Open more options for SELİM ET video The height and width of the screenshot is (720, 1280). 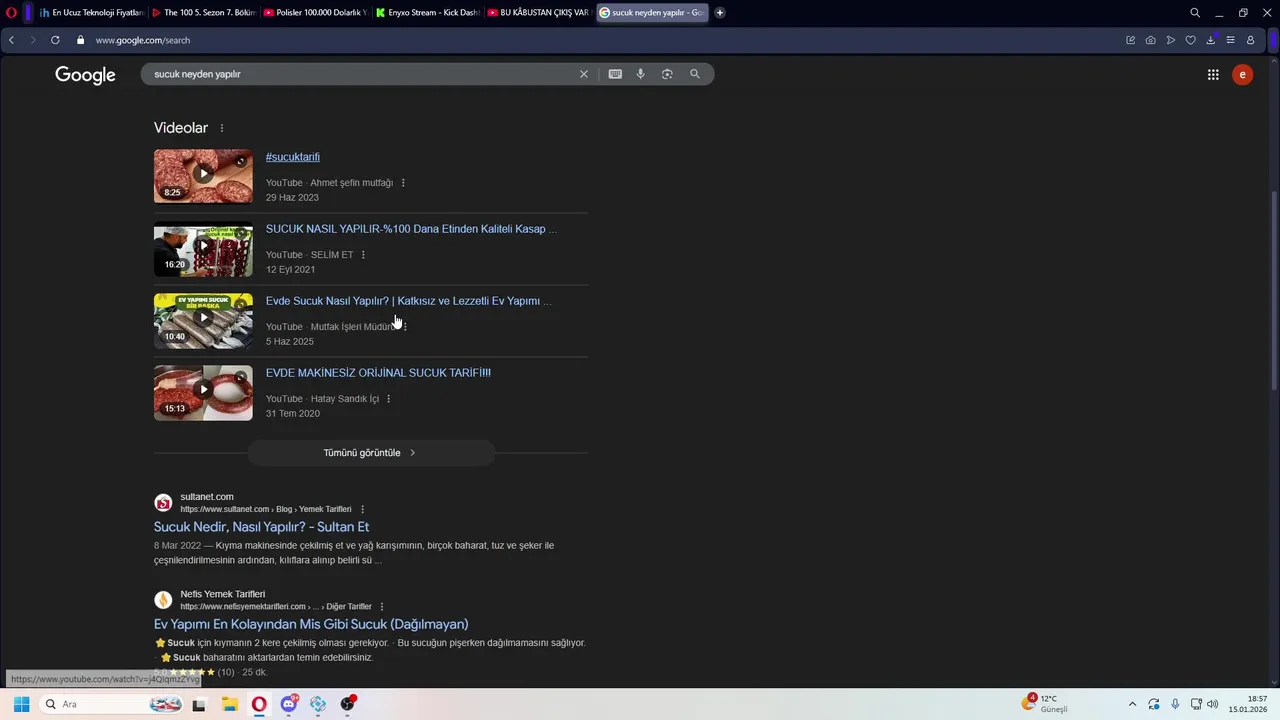pos(363,255)
